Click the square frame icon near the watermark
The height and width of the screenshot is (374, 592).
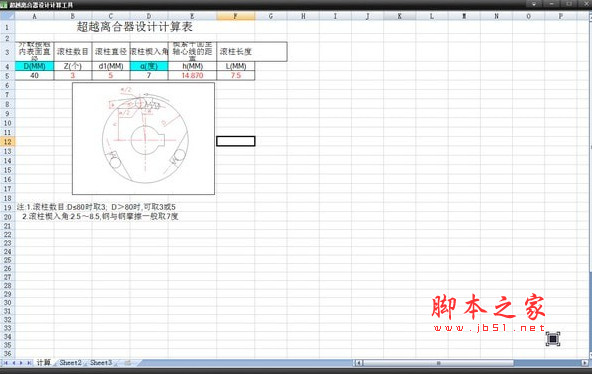click(x=553, y=339)
